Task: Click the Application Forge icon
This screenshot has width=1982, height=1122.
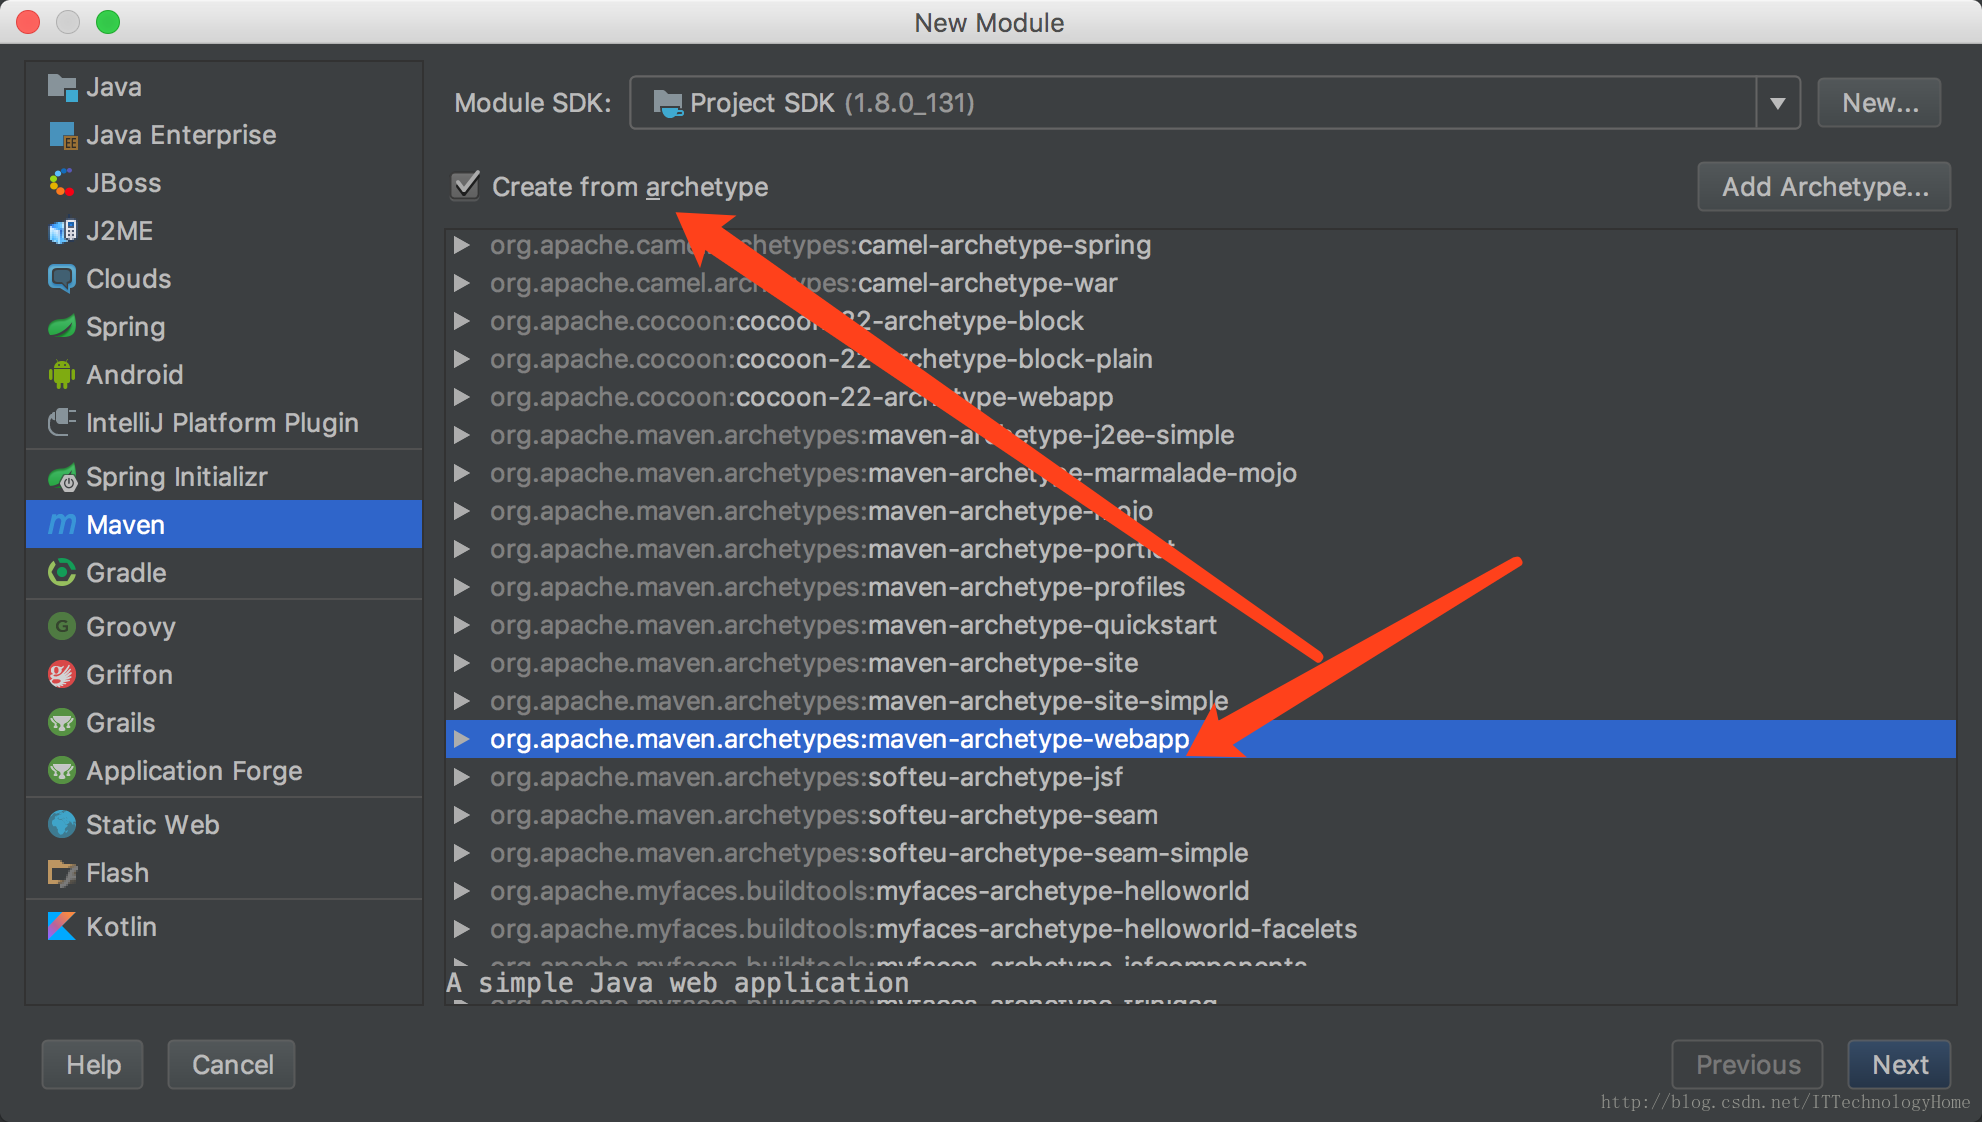Action: (62, 771)
